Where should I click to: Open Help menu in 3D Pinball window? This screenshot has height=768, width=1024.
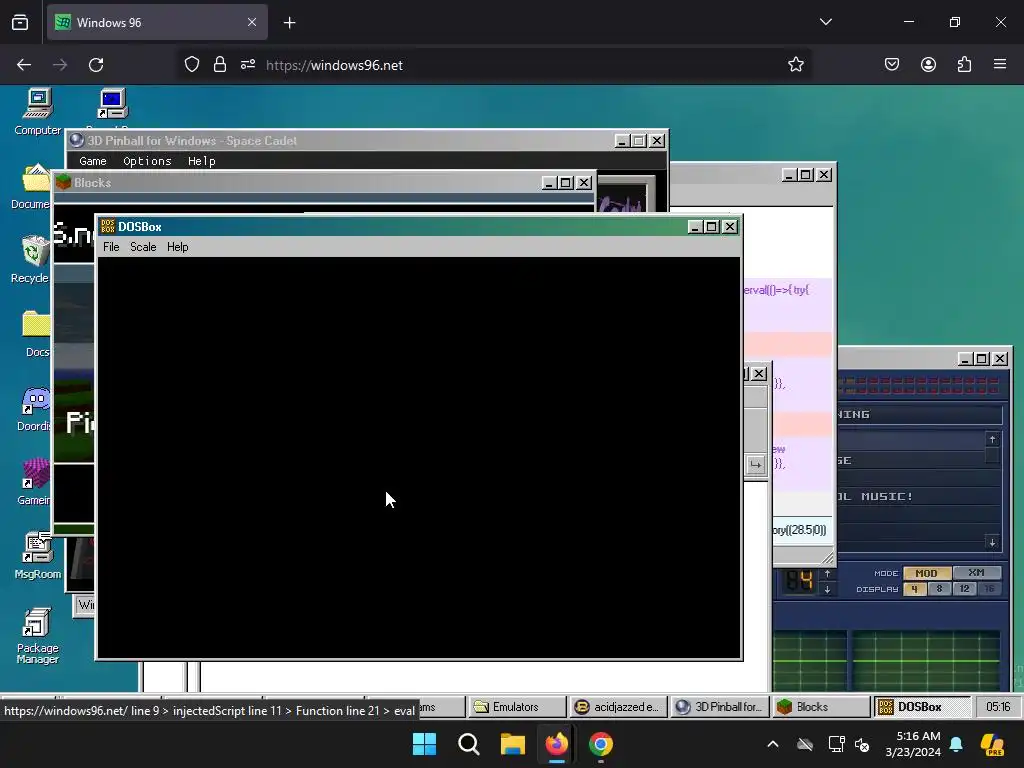(x=202, y=161)
